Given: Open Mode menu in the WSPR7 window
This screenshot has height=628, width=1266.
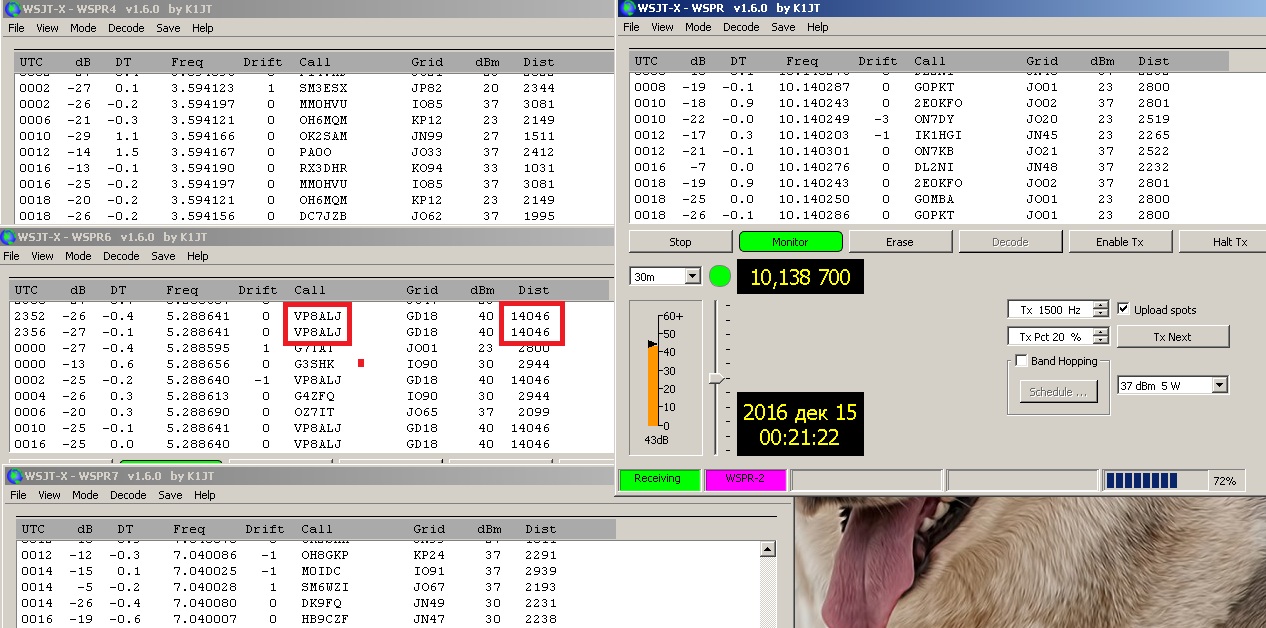Looking at the screenshot, I should pyautogui.click(x=85, y=495).
